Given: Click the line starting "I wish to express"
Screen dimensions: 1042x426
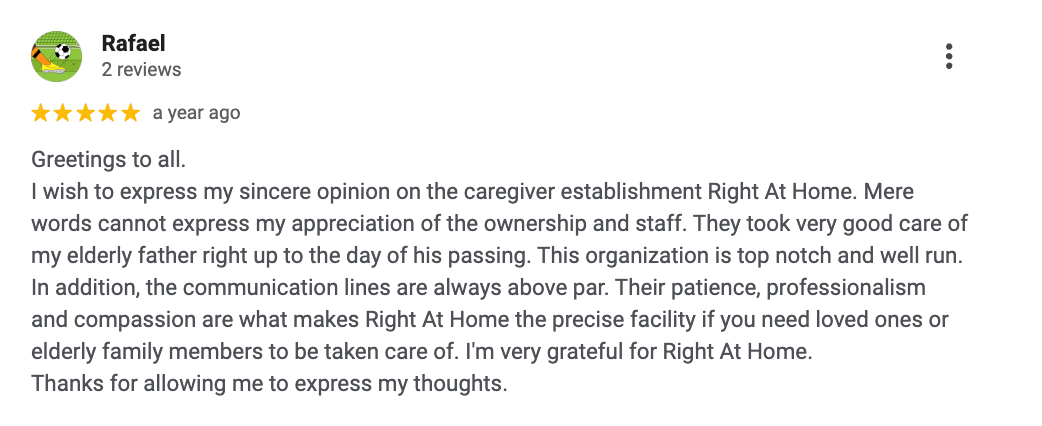Looking at the screenshot, I should [x=472, y=192].
